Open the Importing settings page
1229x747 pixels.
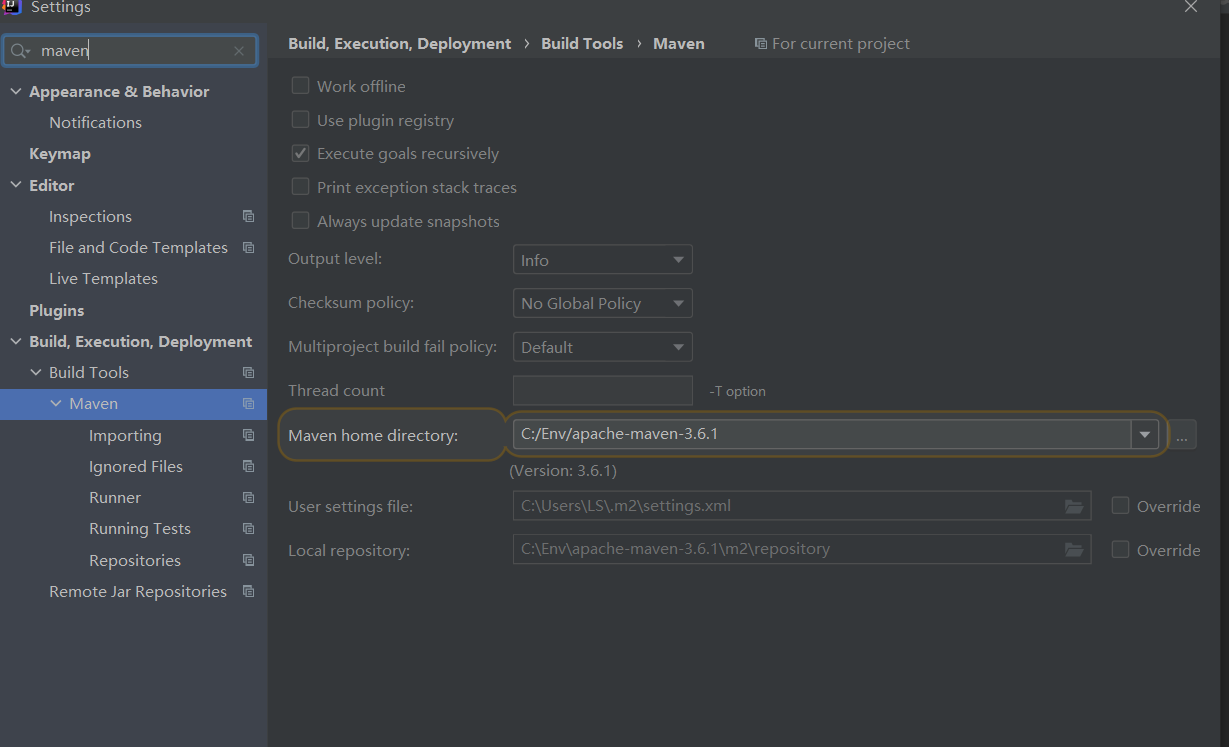coord(125,436)
